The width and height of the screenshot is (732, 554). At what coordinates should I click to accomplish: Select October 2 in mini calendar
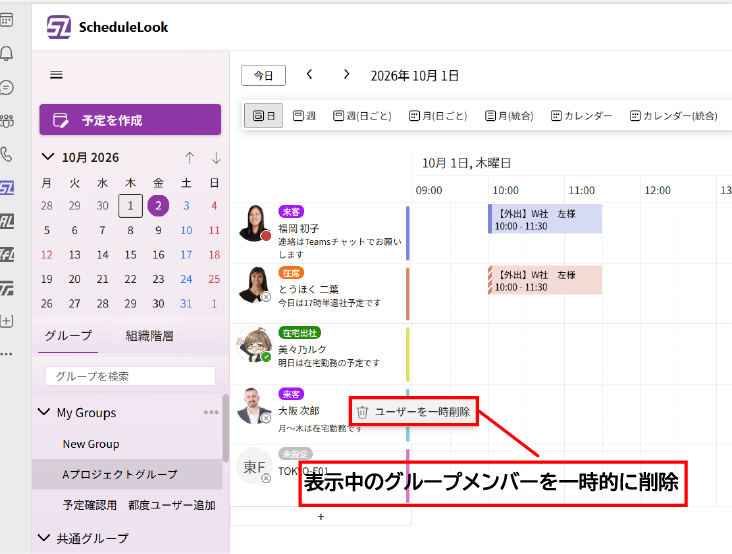(158, 206)
